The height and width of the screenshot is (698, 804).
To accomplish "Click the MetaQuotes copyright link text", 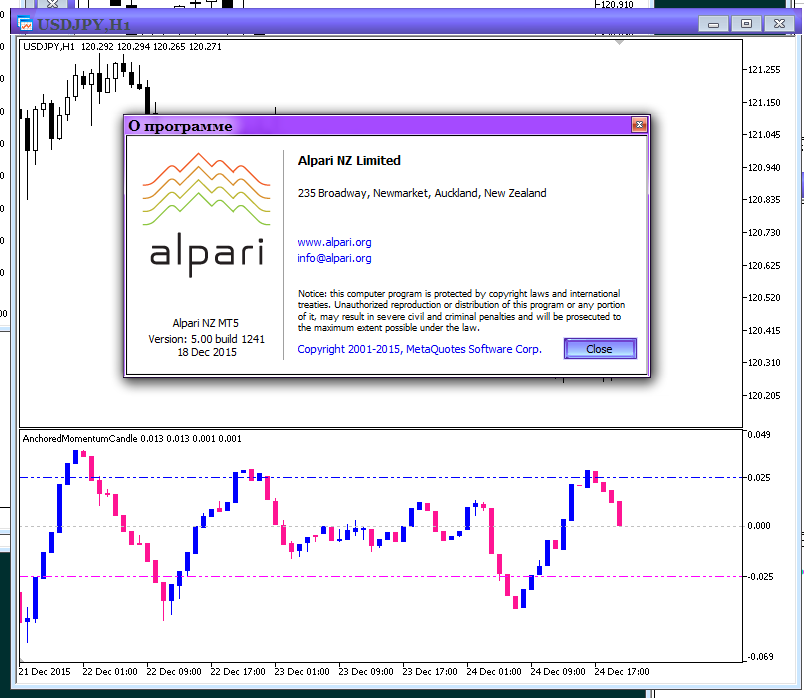I will [420, 349].
